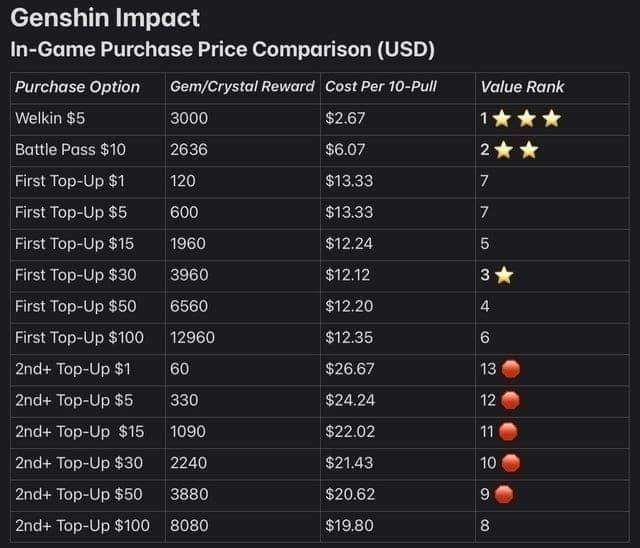Screen dimensions: 640x548
Task: Click the Cost Per 10-Pull column header
Action: tap(381, 87)
